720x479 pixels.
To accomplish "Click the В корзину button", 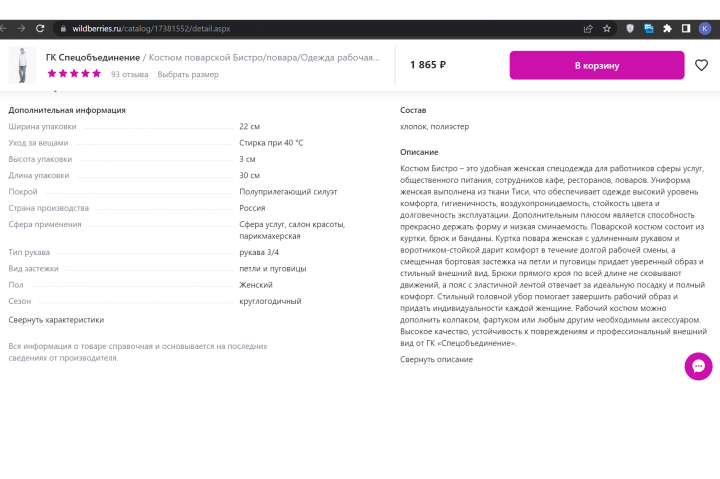I will tap(596, 65).
